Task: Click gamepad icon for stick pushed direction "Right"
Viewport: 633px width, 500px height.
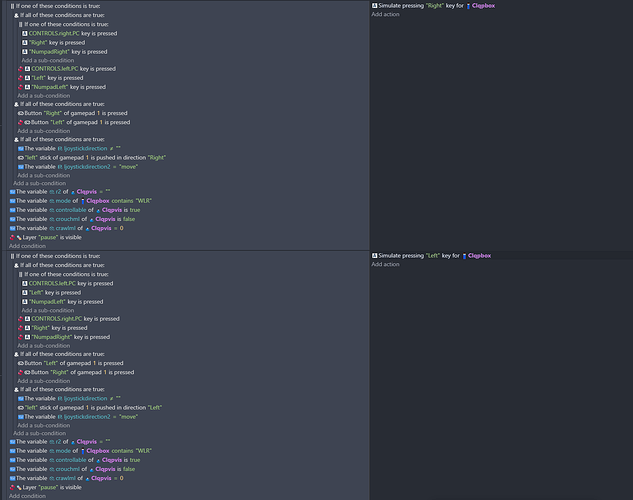Action: [x=21, y=157]
